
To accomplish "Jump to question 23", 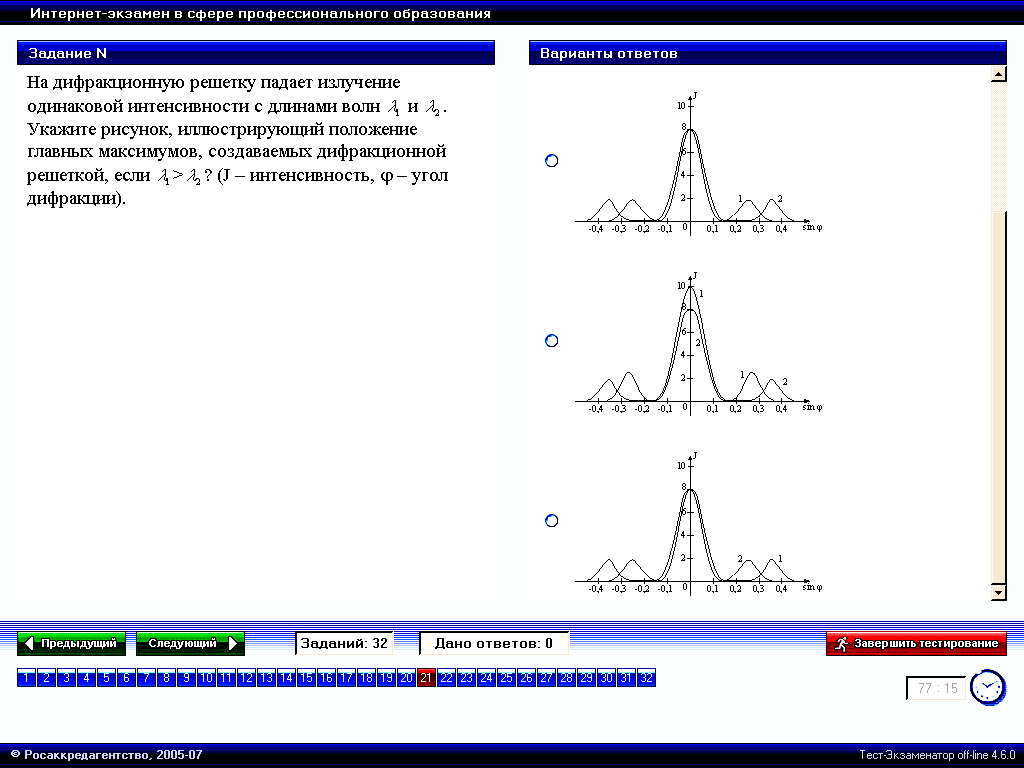I will pos(466,678).
